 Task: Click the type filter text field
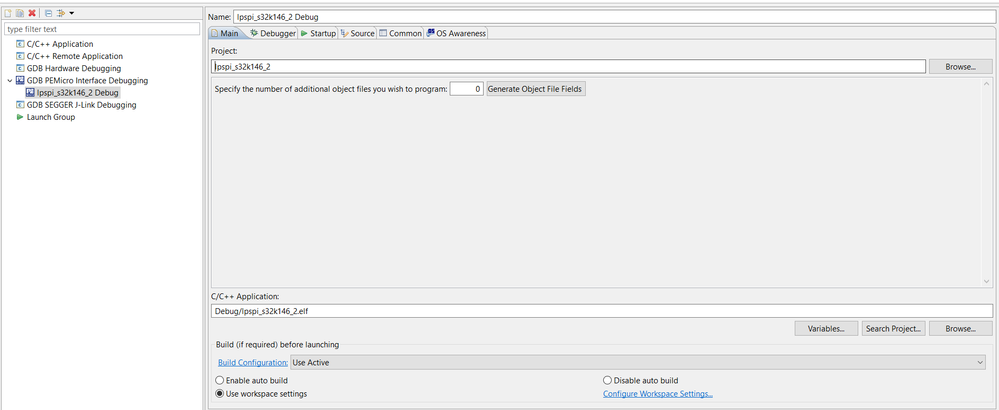tap(102, 29)
